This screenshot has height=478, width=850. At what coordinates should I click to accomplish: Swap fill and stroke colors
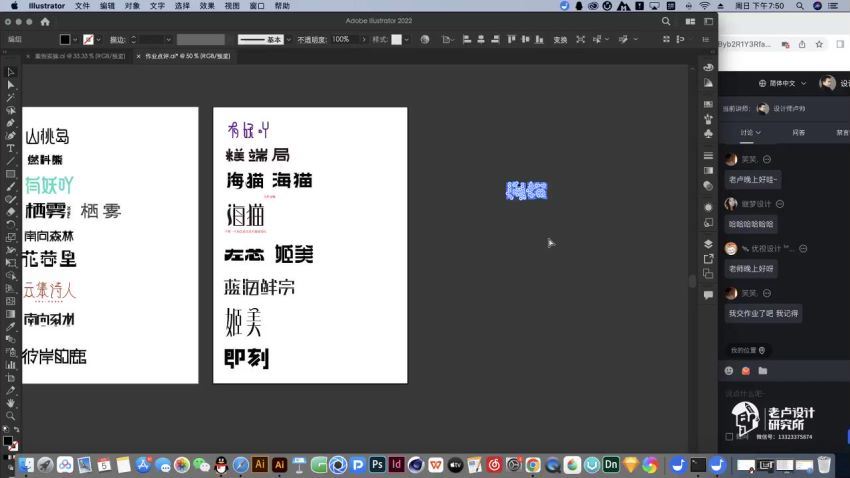pos(16,429)
